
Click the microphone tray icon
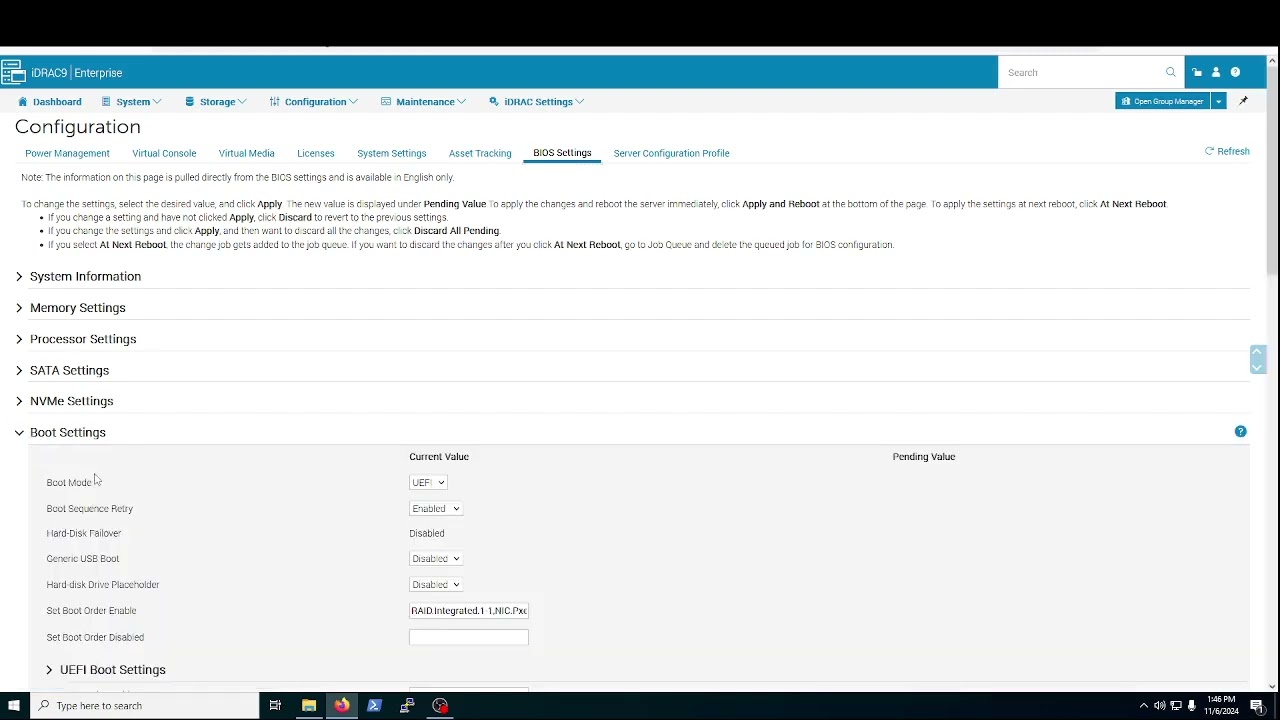pos(1192,705)
